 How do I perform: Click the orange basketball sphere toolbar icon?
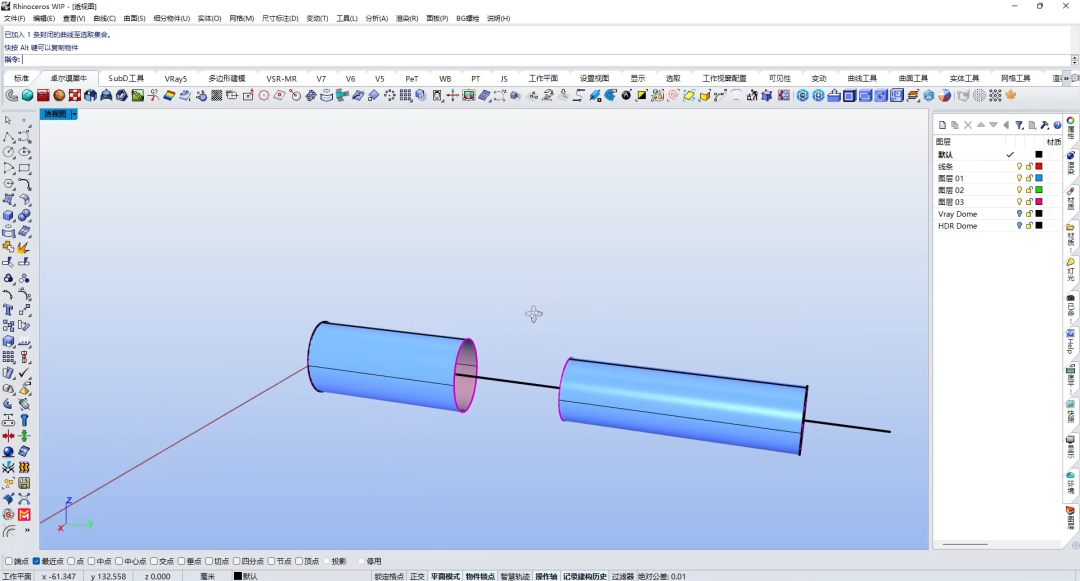[x=59, y=96]
